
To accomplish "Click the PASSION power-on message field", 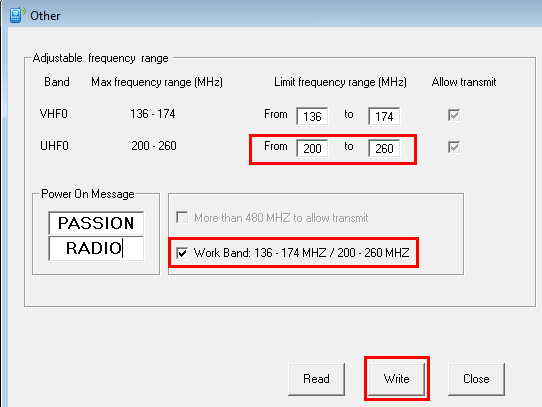I will 96,223.
